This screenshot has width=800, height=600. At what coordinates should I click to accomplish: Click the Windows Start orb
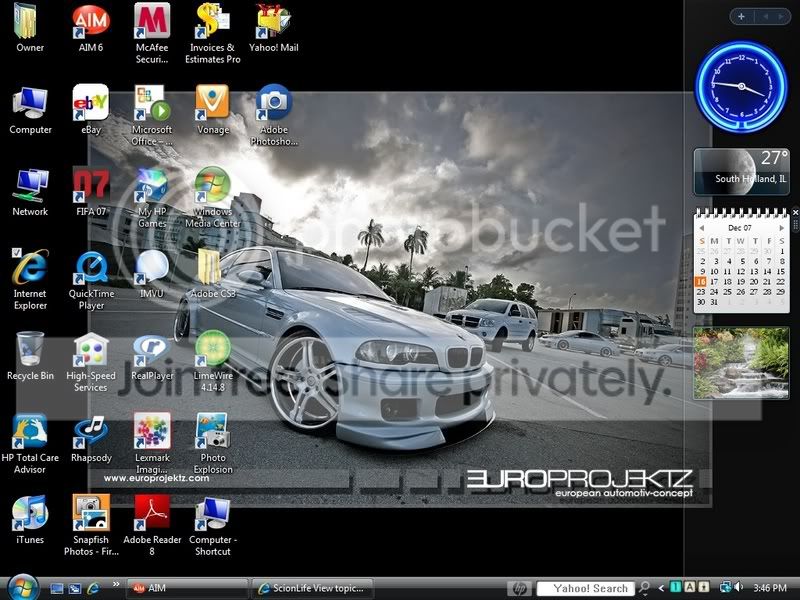[22, 588]
